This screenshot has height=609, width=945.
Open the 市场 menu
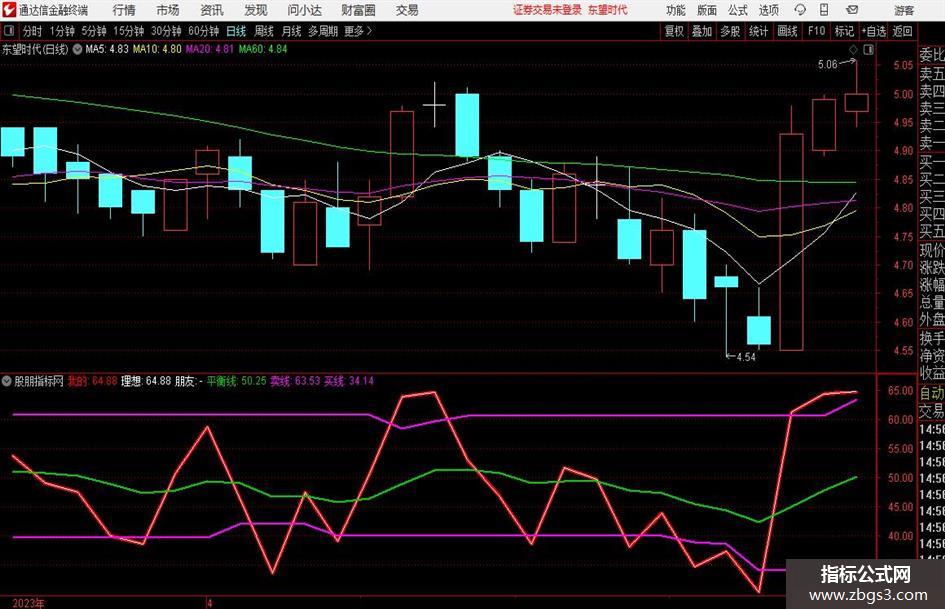click(x=168, y=10)
